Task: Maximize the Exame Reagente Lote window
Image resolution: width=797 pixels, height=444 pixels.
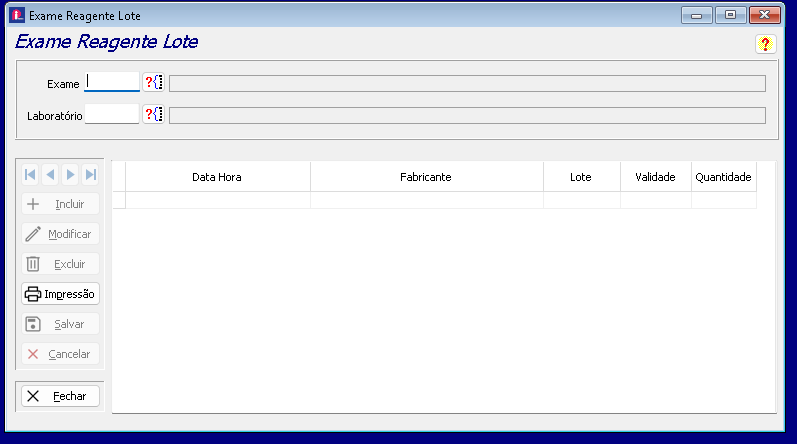Action: [731, 15]
